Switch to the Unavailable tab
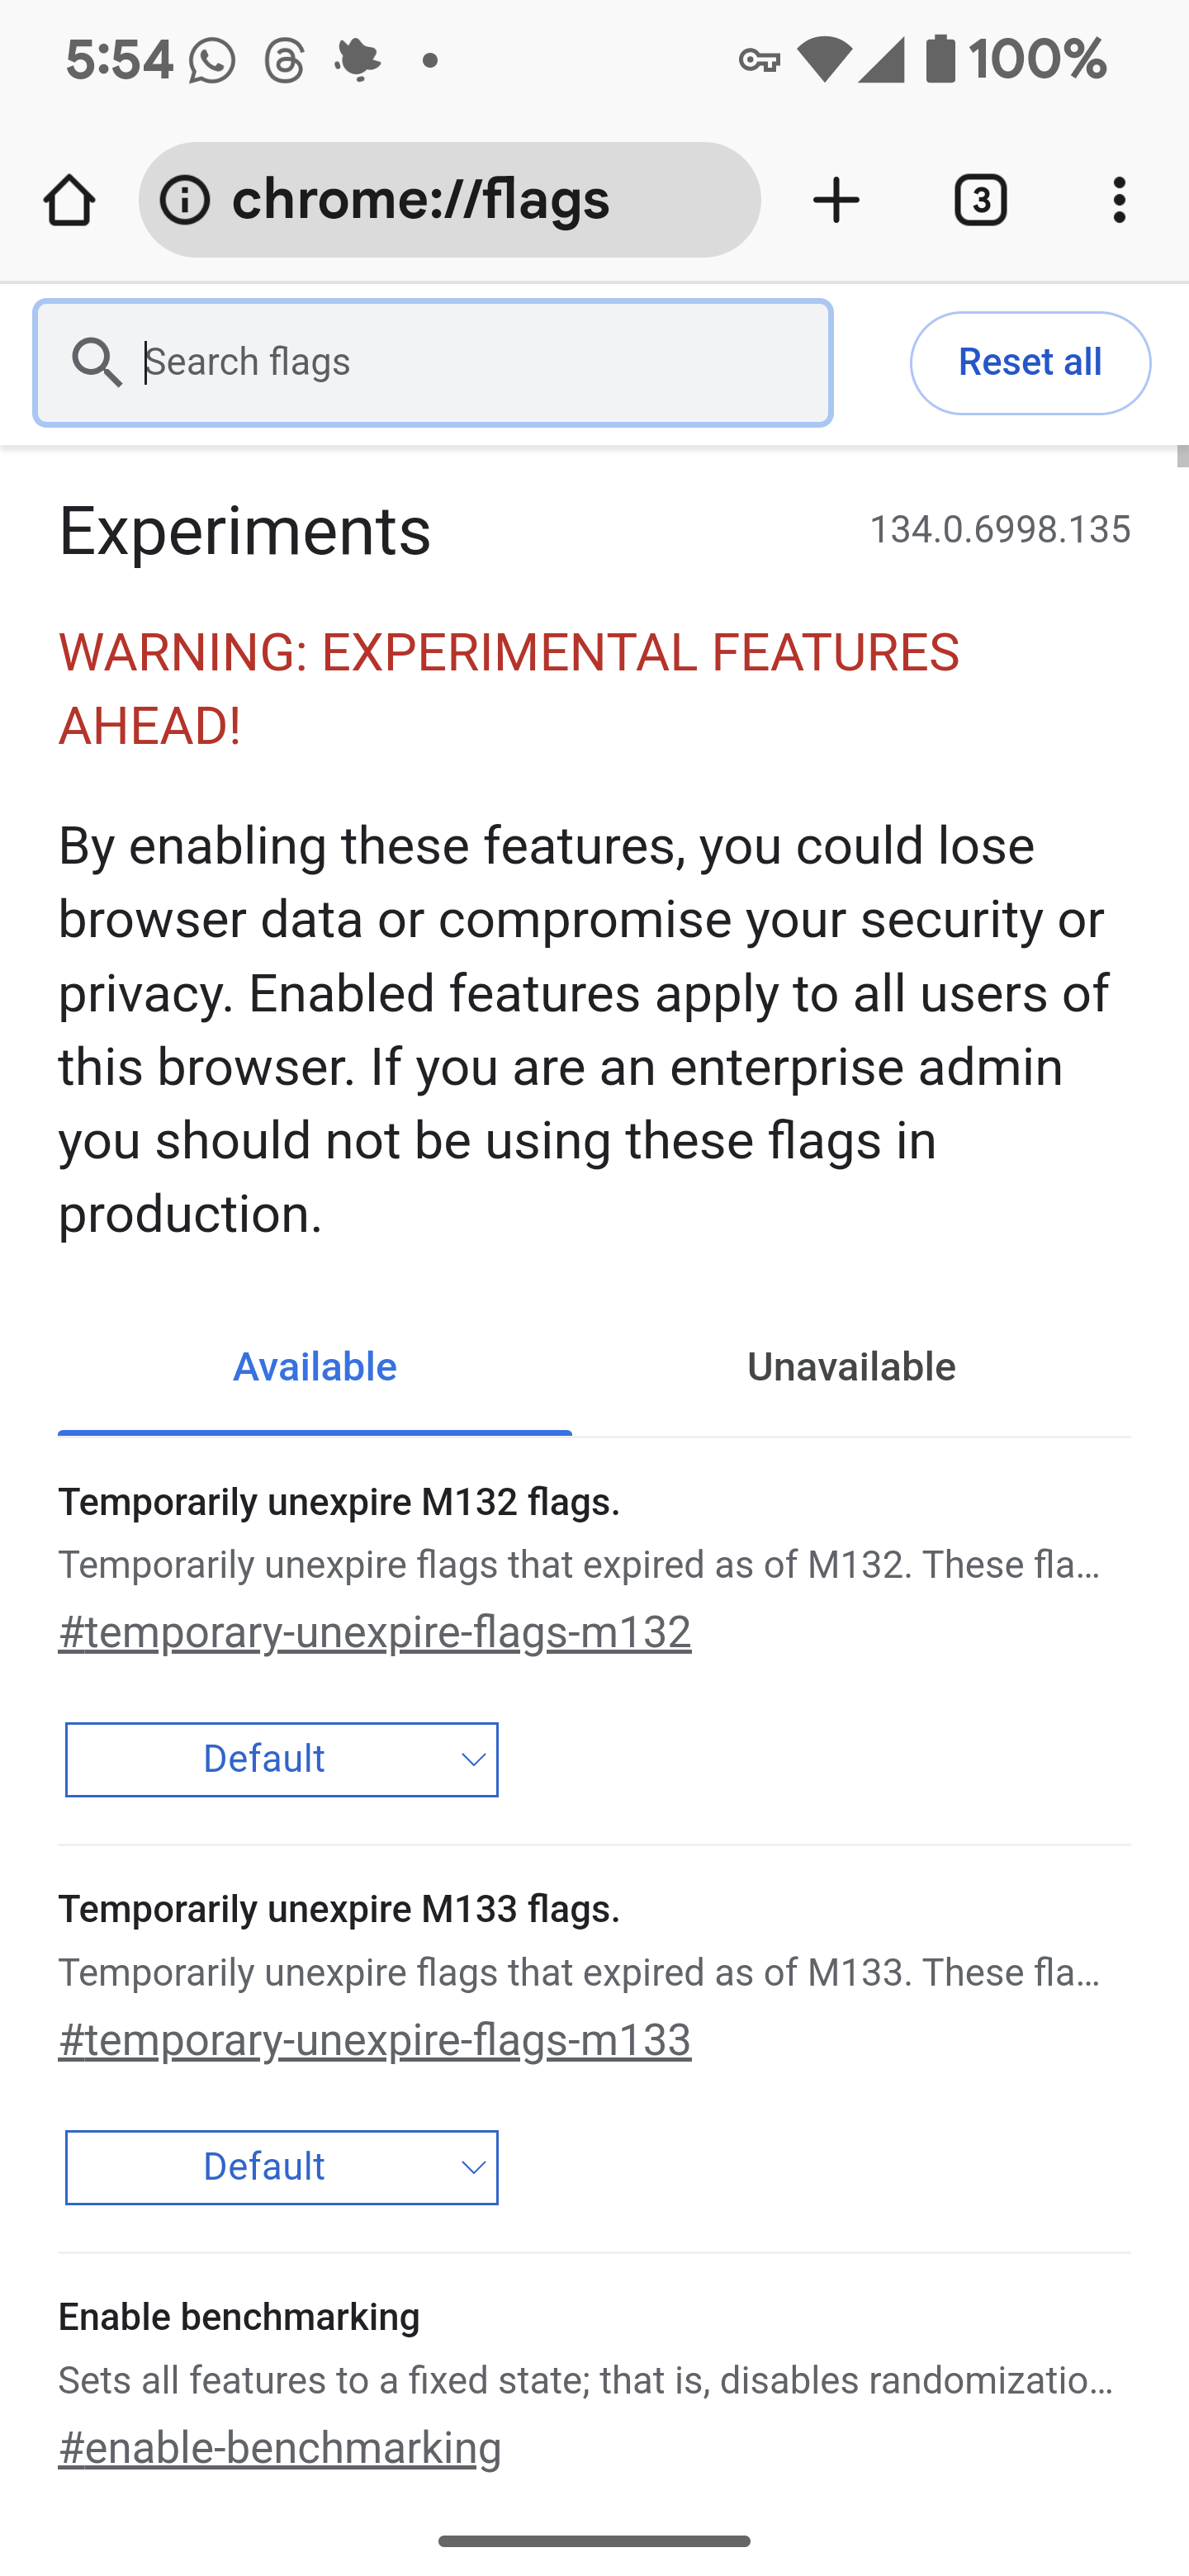1189x2576 pixels. click(851, 1368)
